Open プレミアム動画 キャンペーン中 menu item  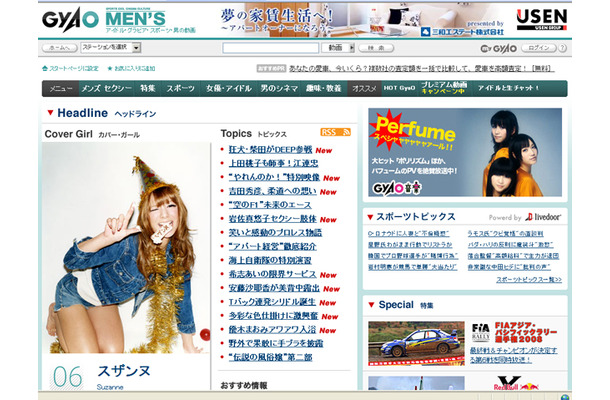(444, 88)
